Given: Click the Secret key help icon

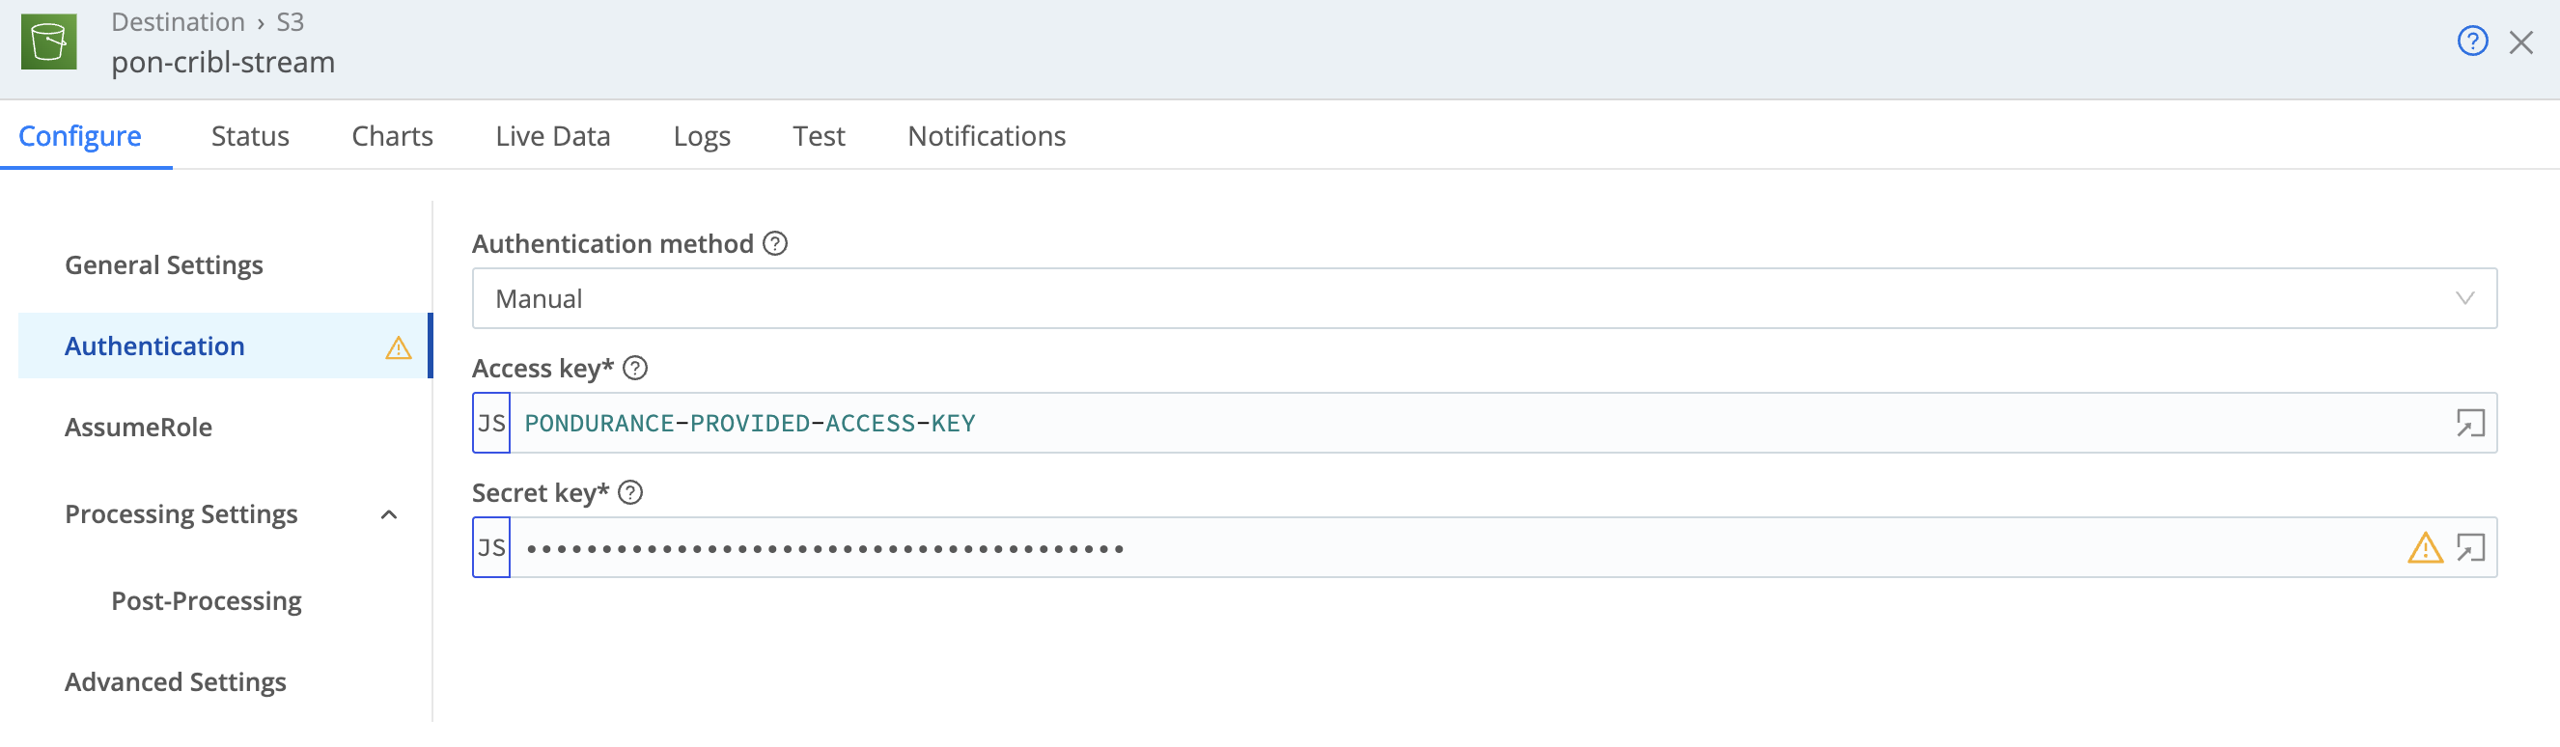Looking at the screenshot, I should [630, 493].
